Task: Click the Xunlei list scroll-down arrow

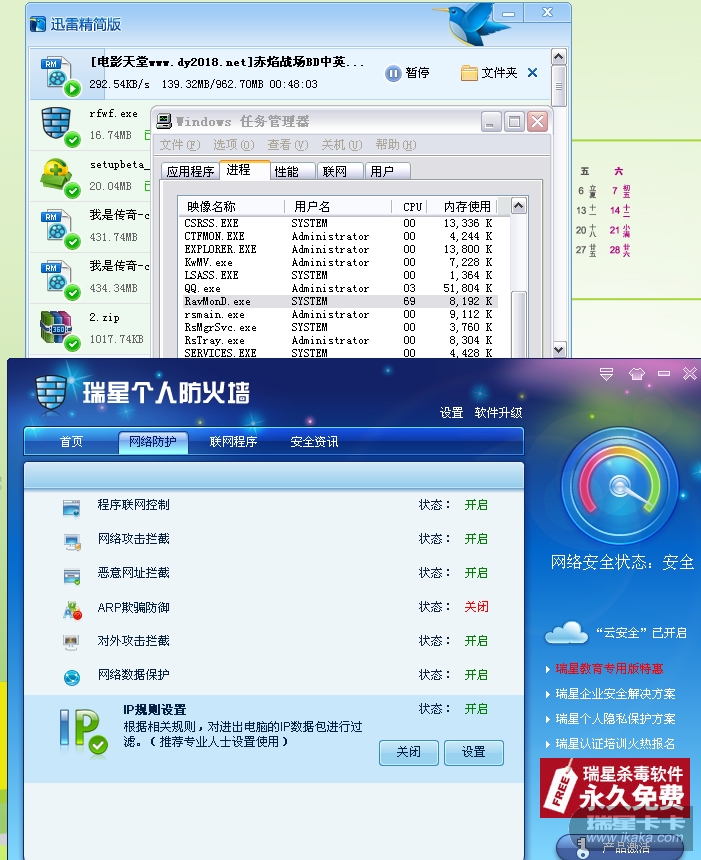Action: [x=558, y=349]
